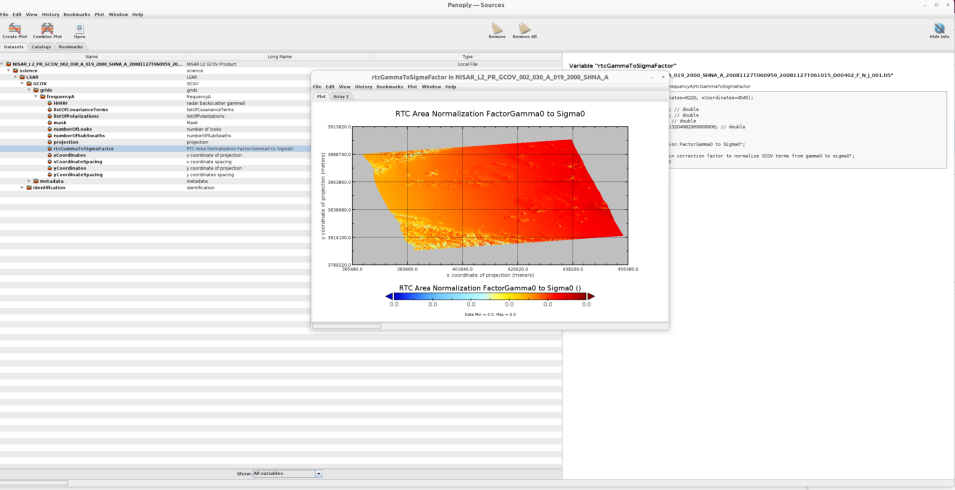Image resolution: width=955 pixels, height=490 pixels.
Task: Open Help menu in plot window
Action: tap(451, 87)
